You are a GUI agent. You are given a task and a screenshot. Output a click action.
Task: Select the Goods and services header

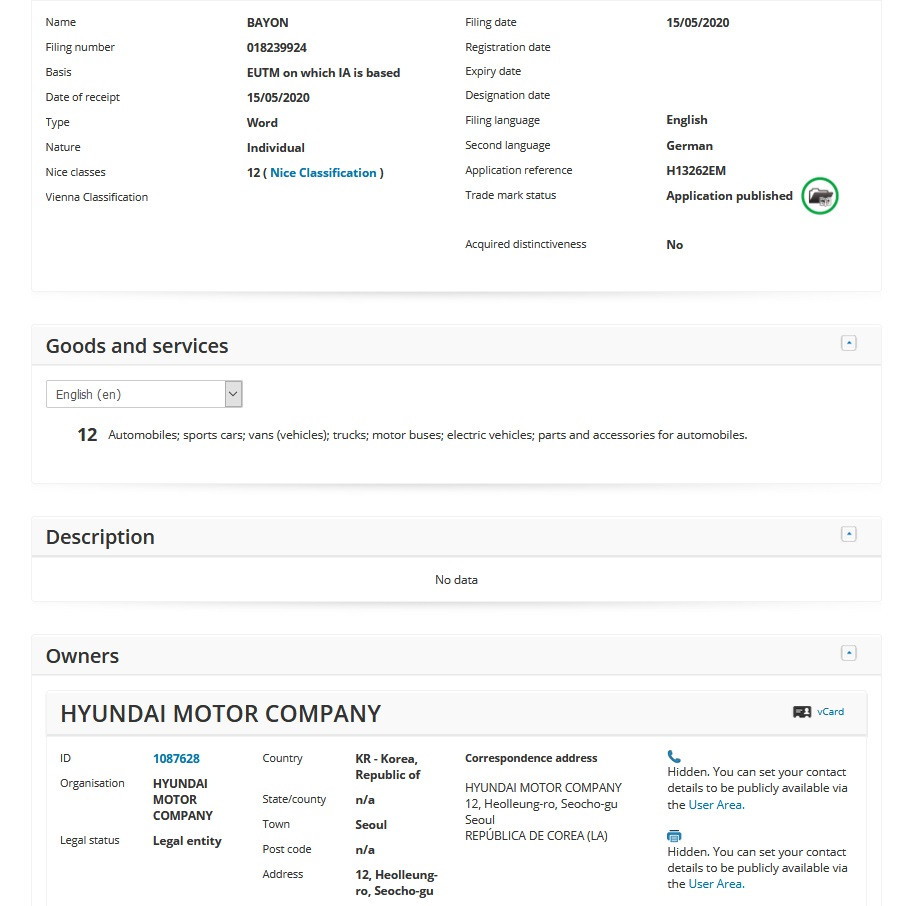[138, 345]
